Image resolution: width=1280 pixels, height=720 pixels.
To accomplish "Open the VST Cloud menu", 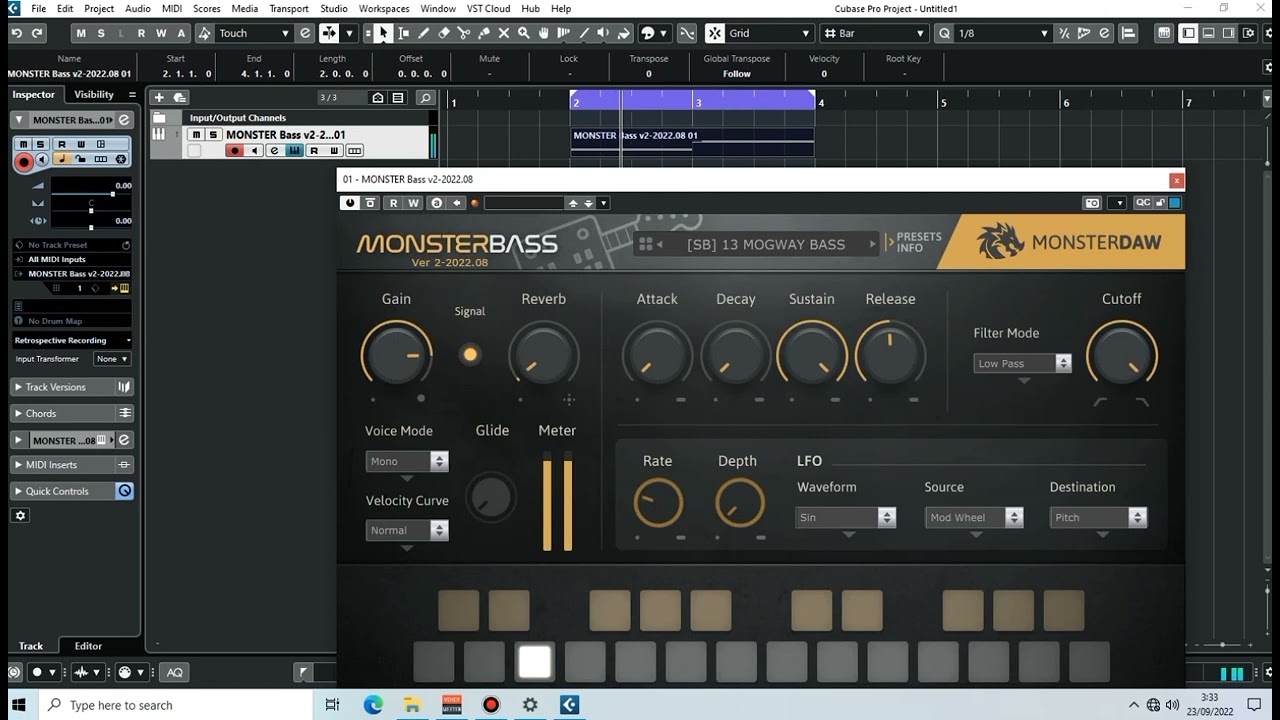I will (x=488, y=8).
